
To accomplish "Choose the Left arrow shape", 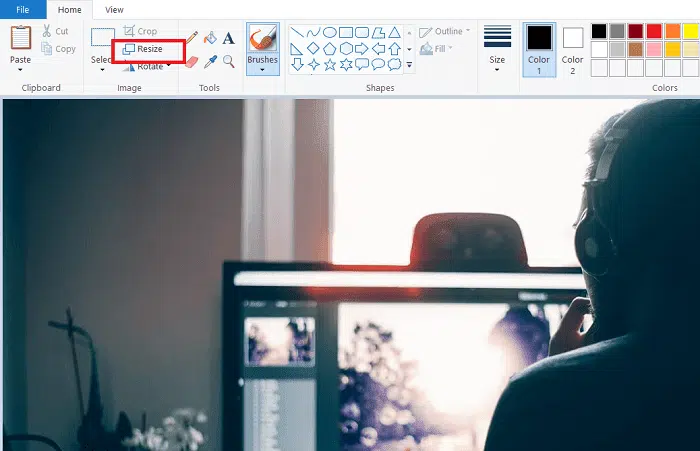I will coord(378,49).
